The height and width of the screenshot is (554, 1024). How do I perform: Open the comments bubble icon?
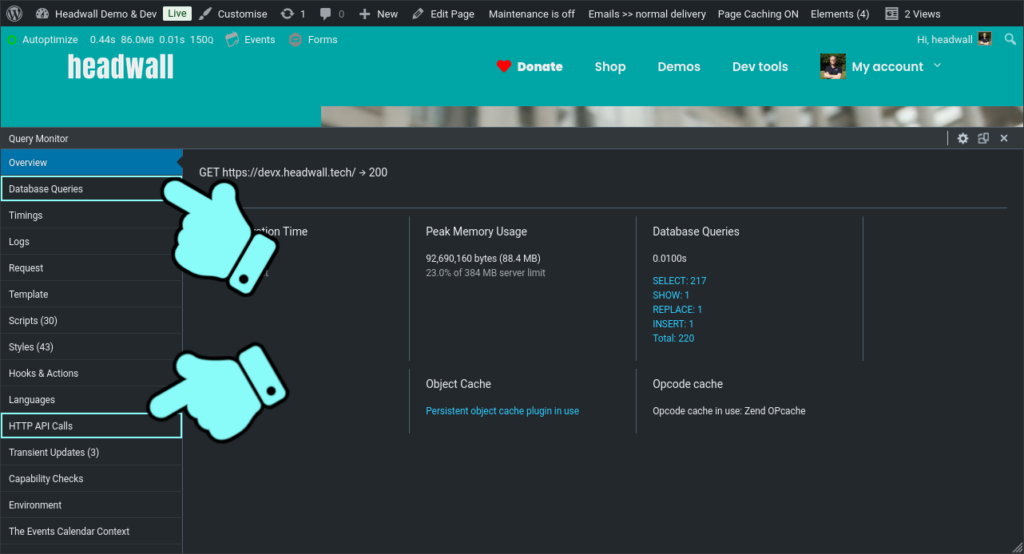pos(325,14)
